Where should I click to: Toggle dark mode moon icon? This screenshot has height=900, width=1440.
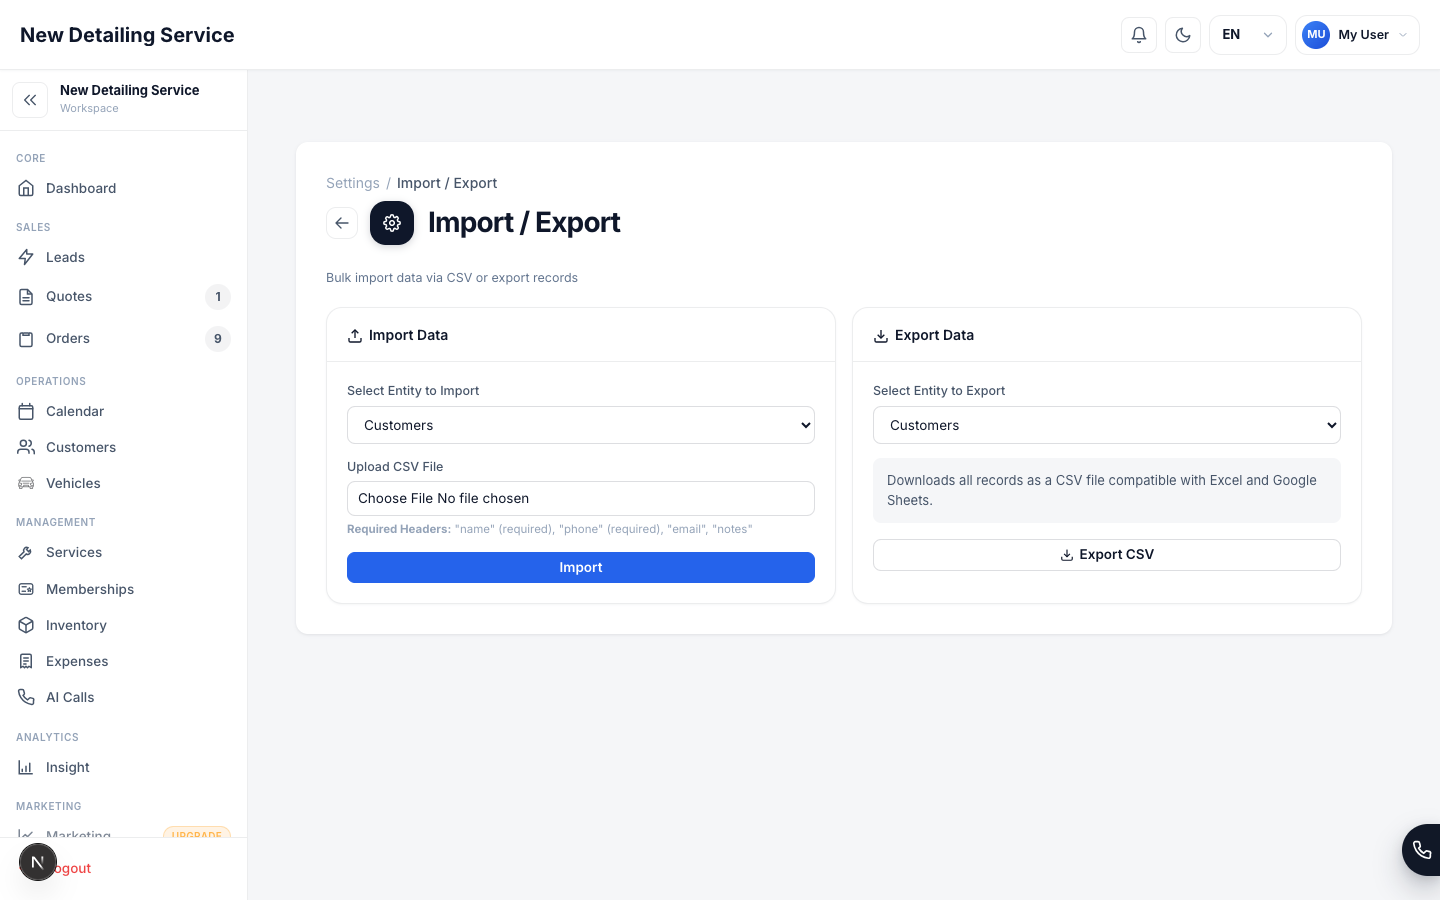point(1183,35)
